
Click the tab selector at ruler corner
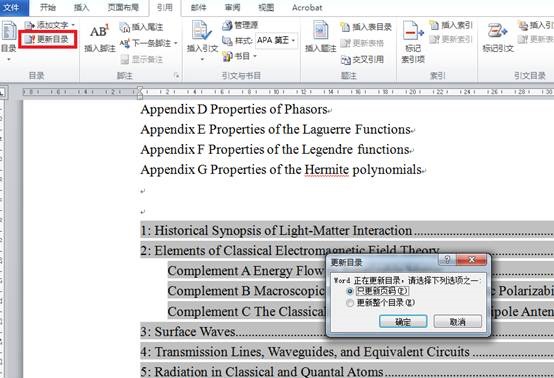coord(2,93)
